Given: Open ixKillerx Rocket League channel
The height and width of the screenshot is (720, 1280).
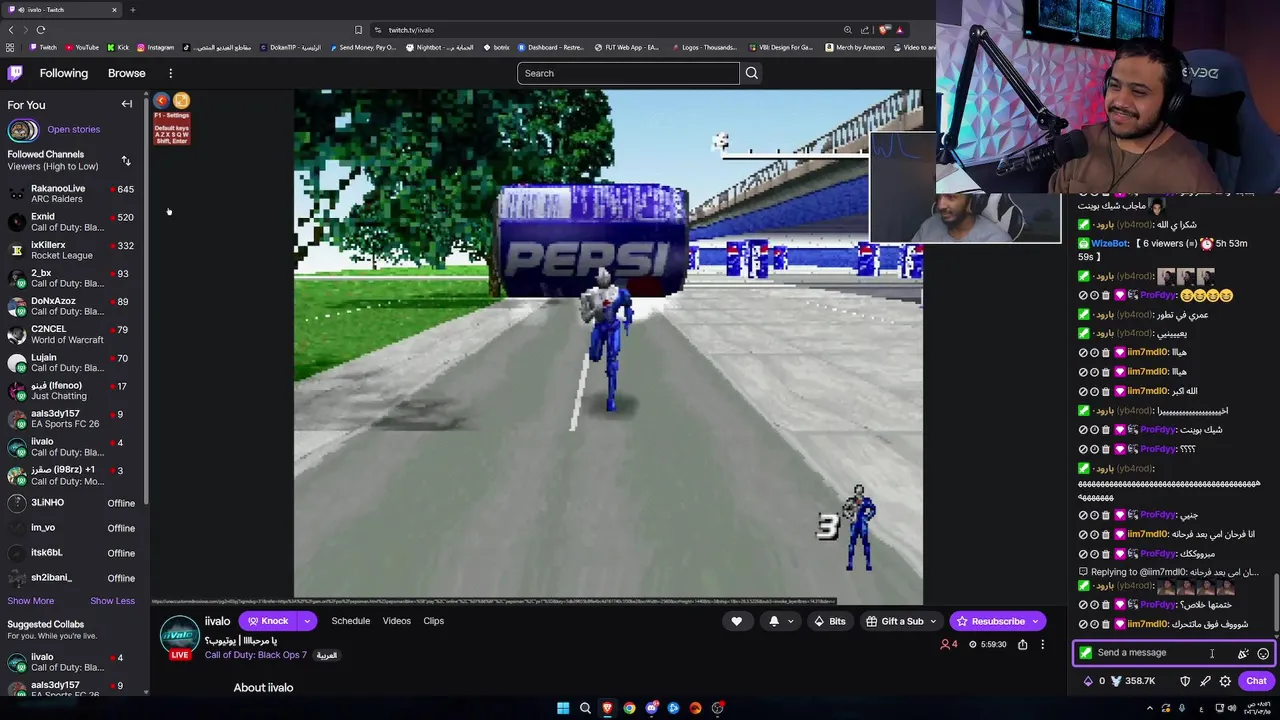Looking at the screenshot, I should (x=73, y=250).
